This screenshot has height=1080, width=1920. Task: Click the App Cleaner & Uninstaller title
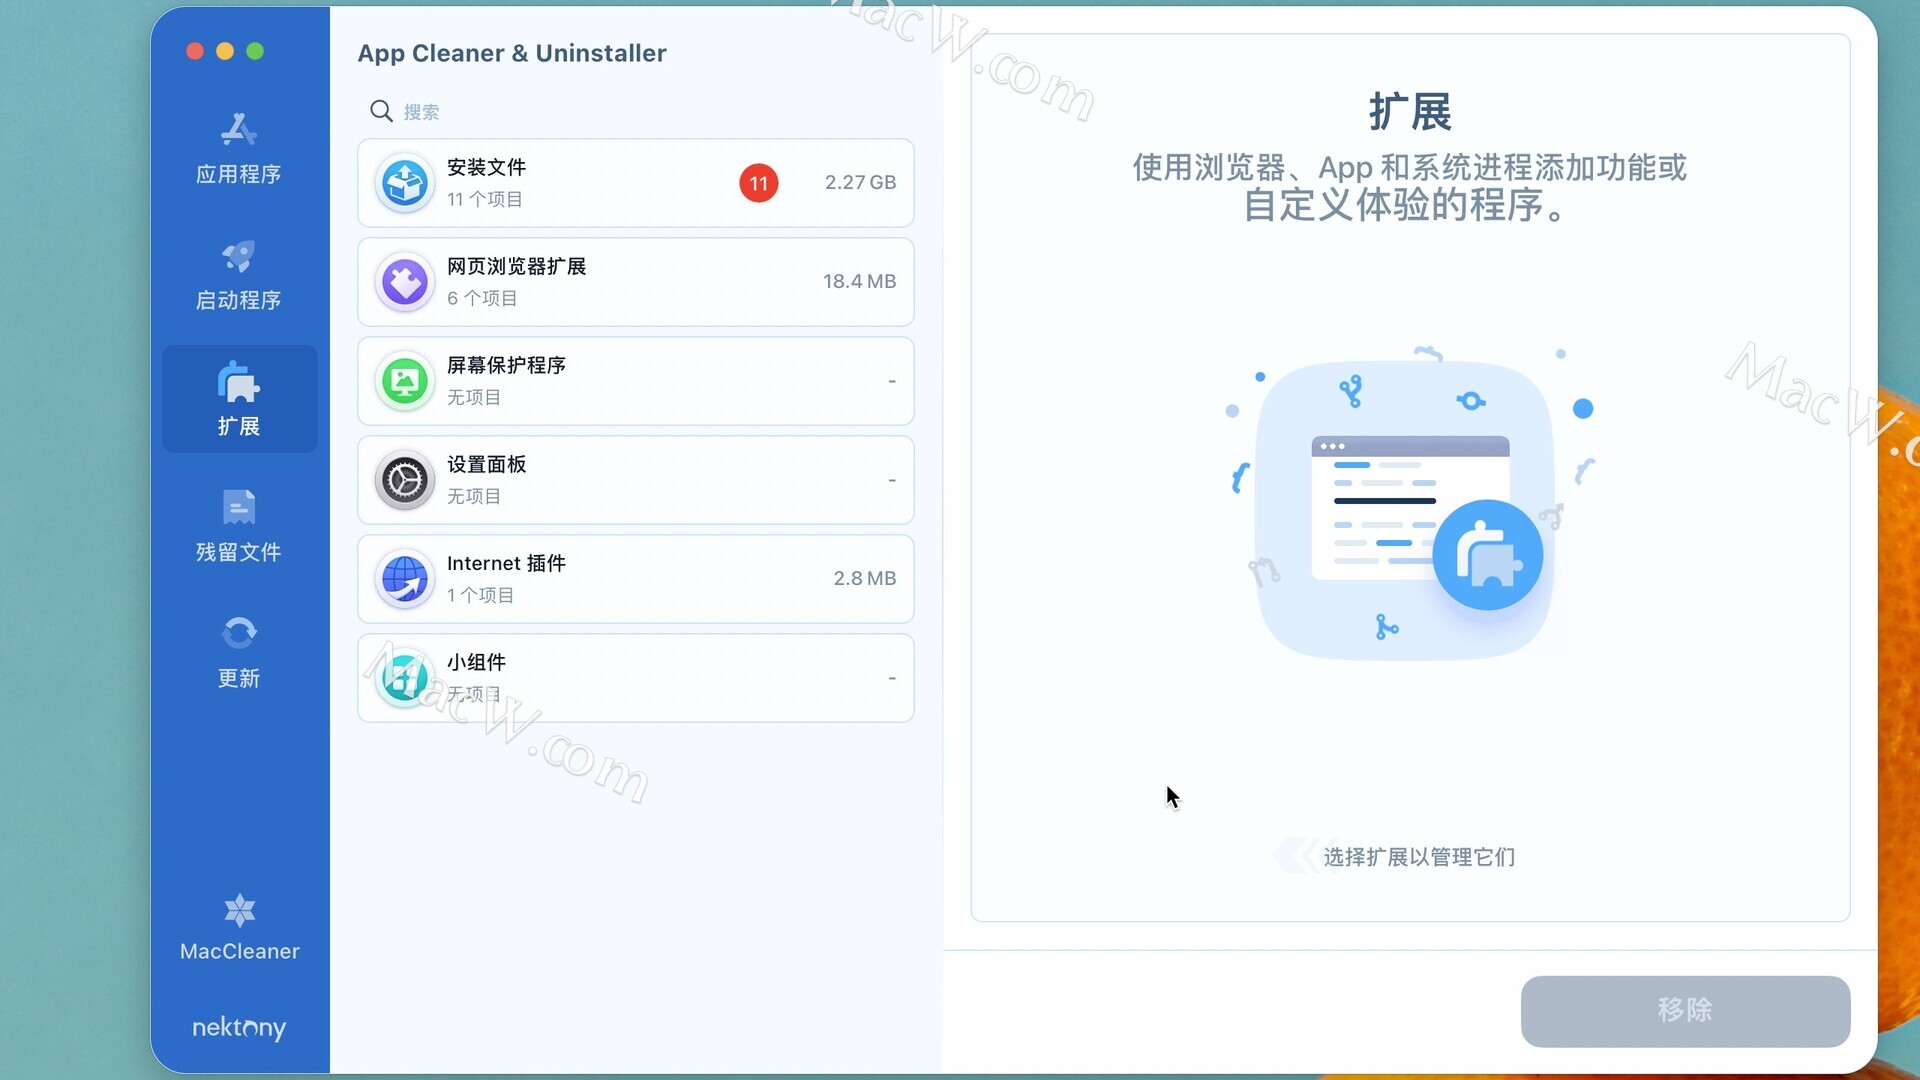pyautogui.click(x=512, y=53)
